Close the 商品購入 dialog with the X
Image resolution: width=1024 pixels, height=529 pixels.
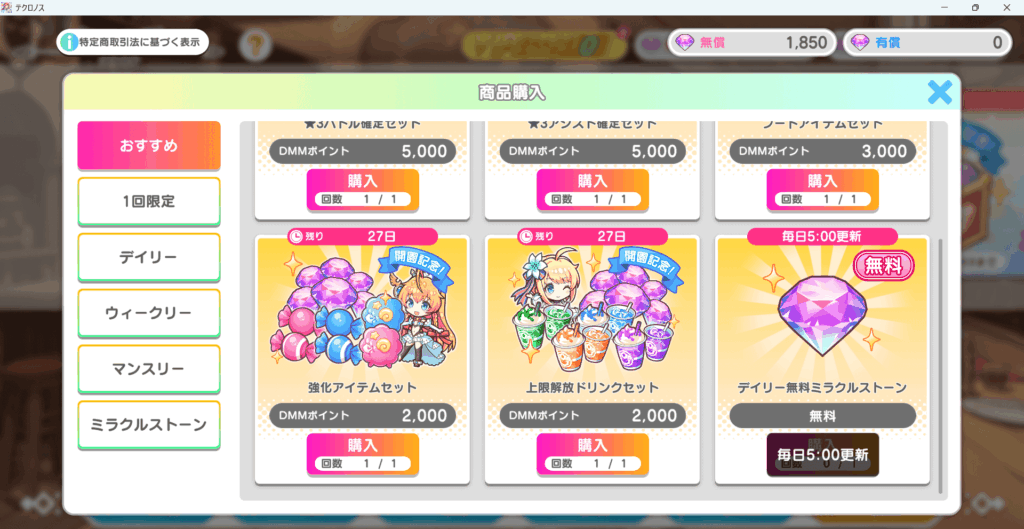(940, 93)
